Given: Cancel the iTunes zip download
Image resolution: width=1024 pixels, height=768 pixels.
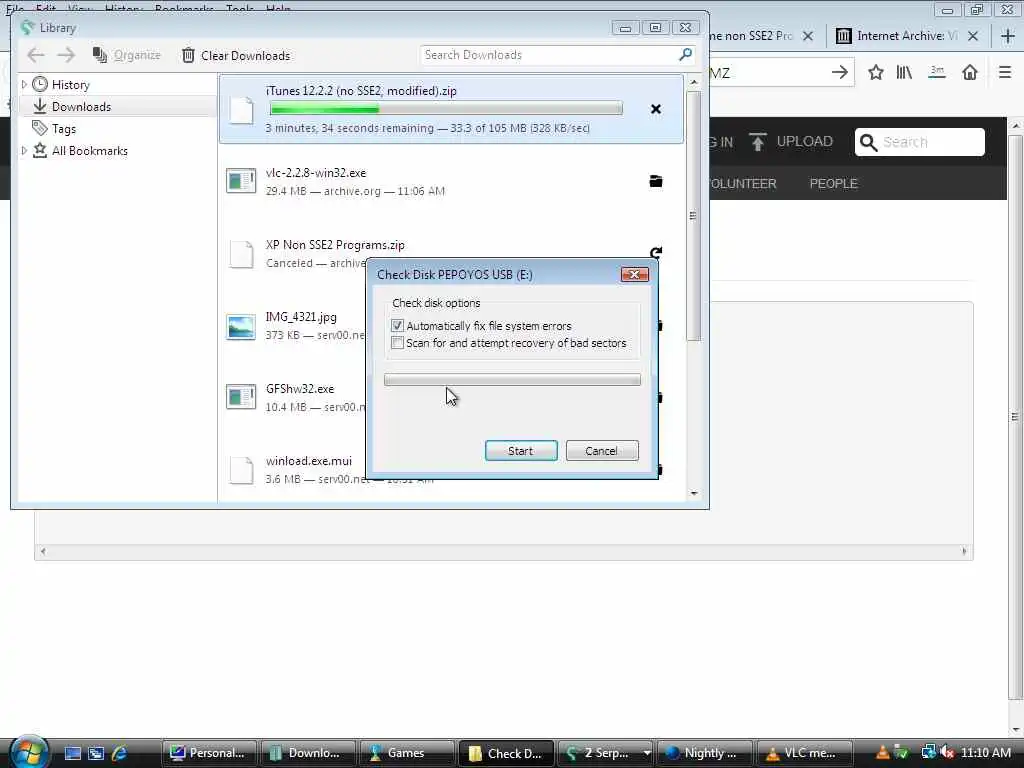Looking at the screenshot, I should pyautogui.click(x=656, y=109).
